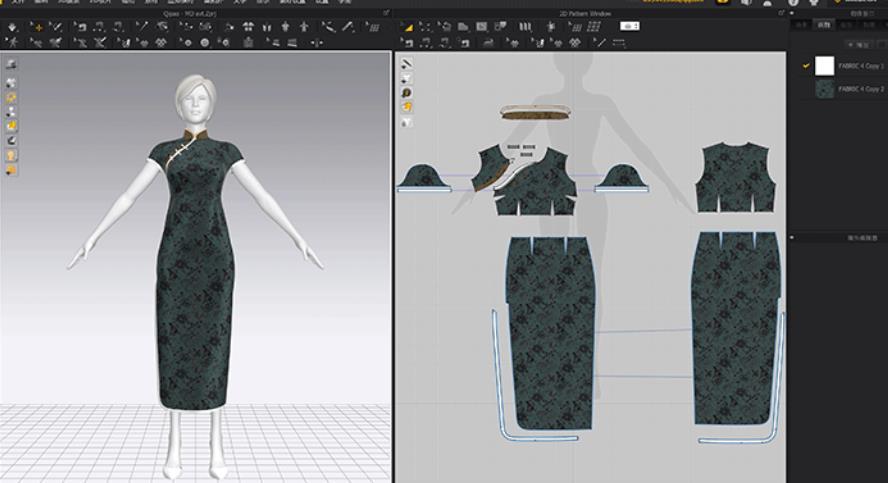Click the bottom icon in 3D viewport's vertical toolbar
This screenshot has height=483, width=888.
coord(11,170)
